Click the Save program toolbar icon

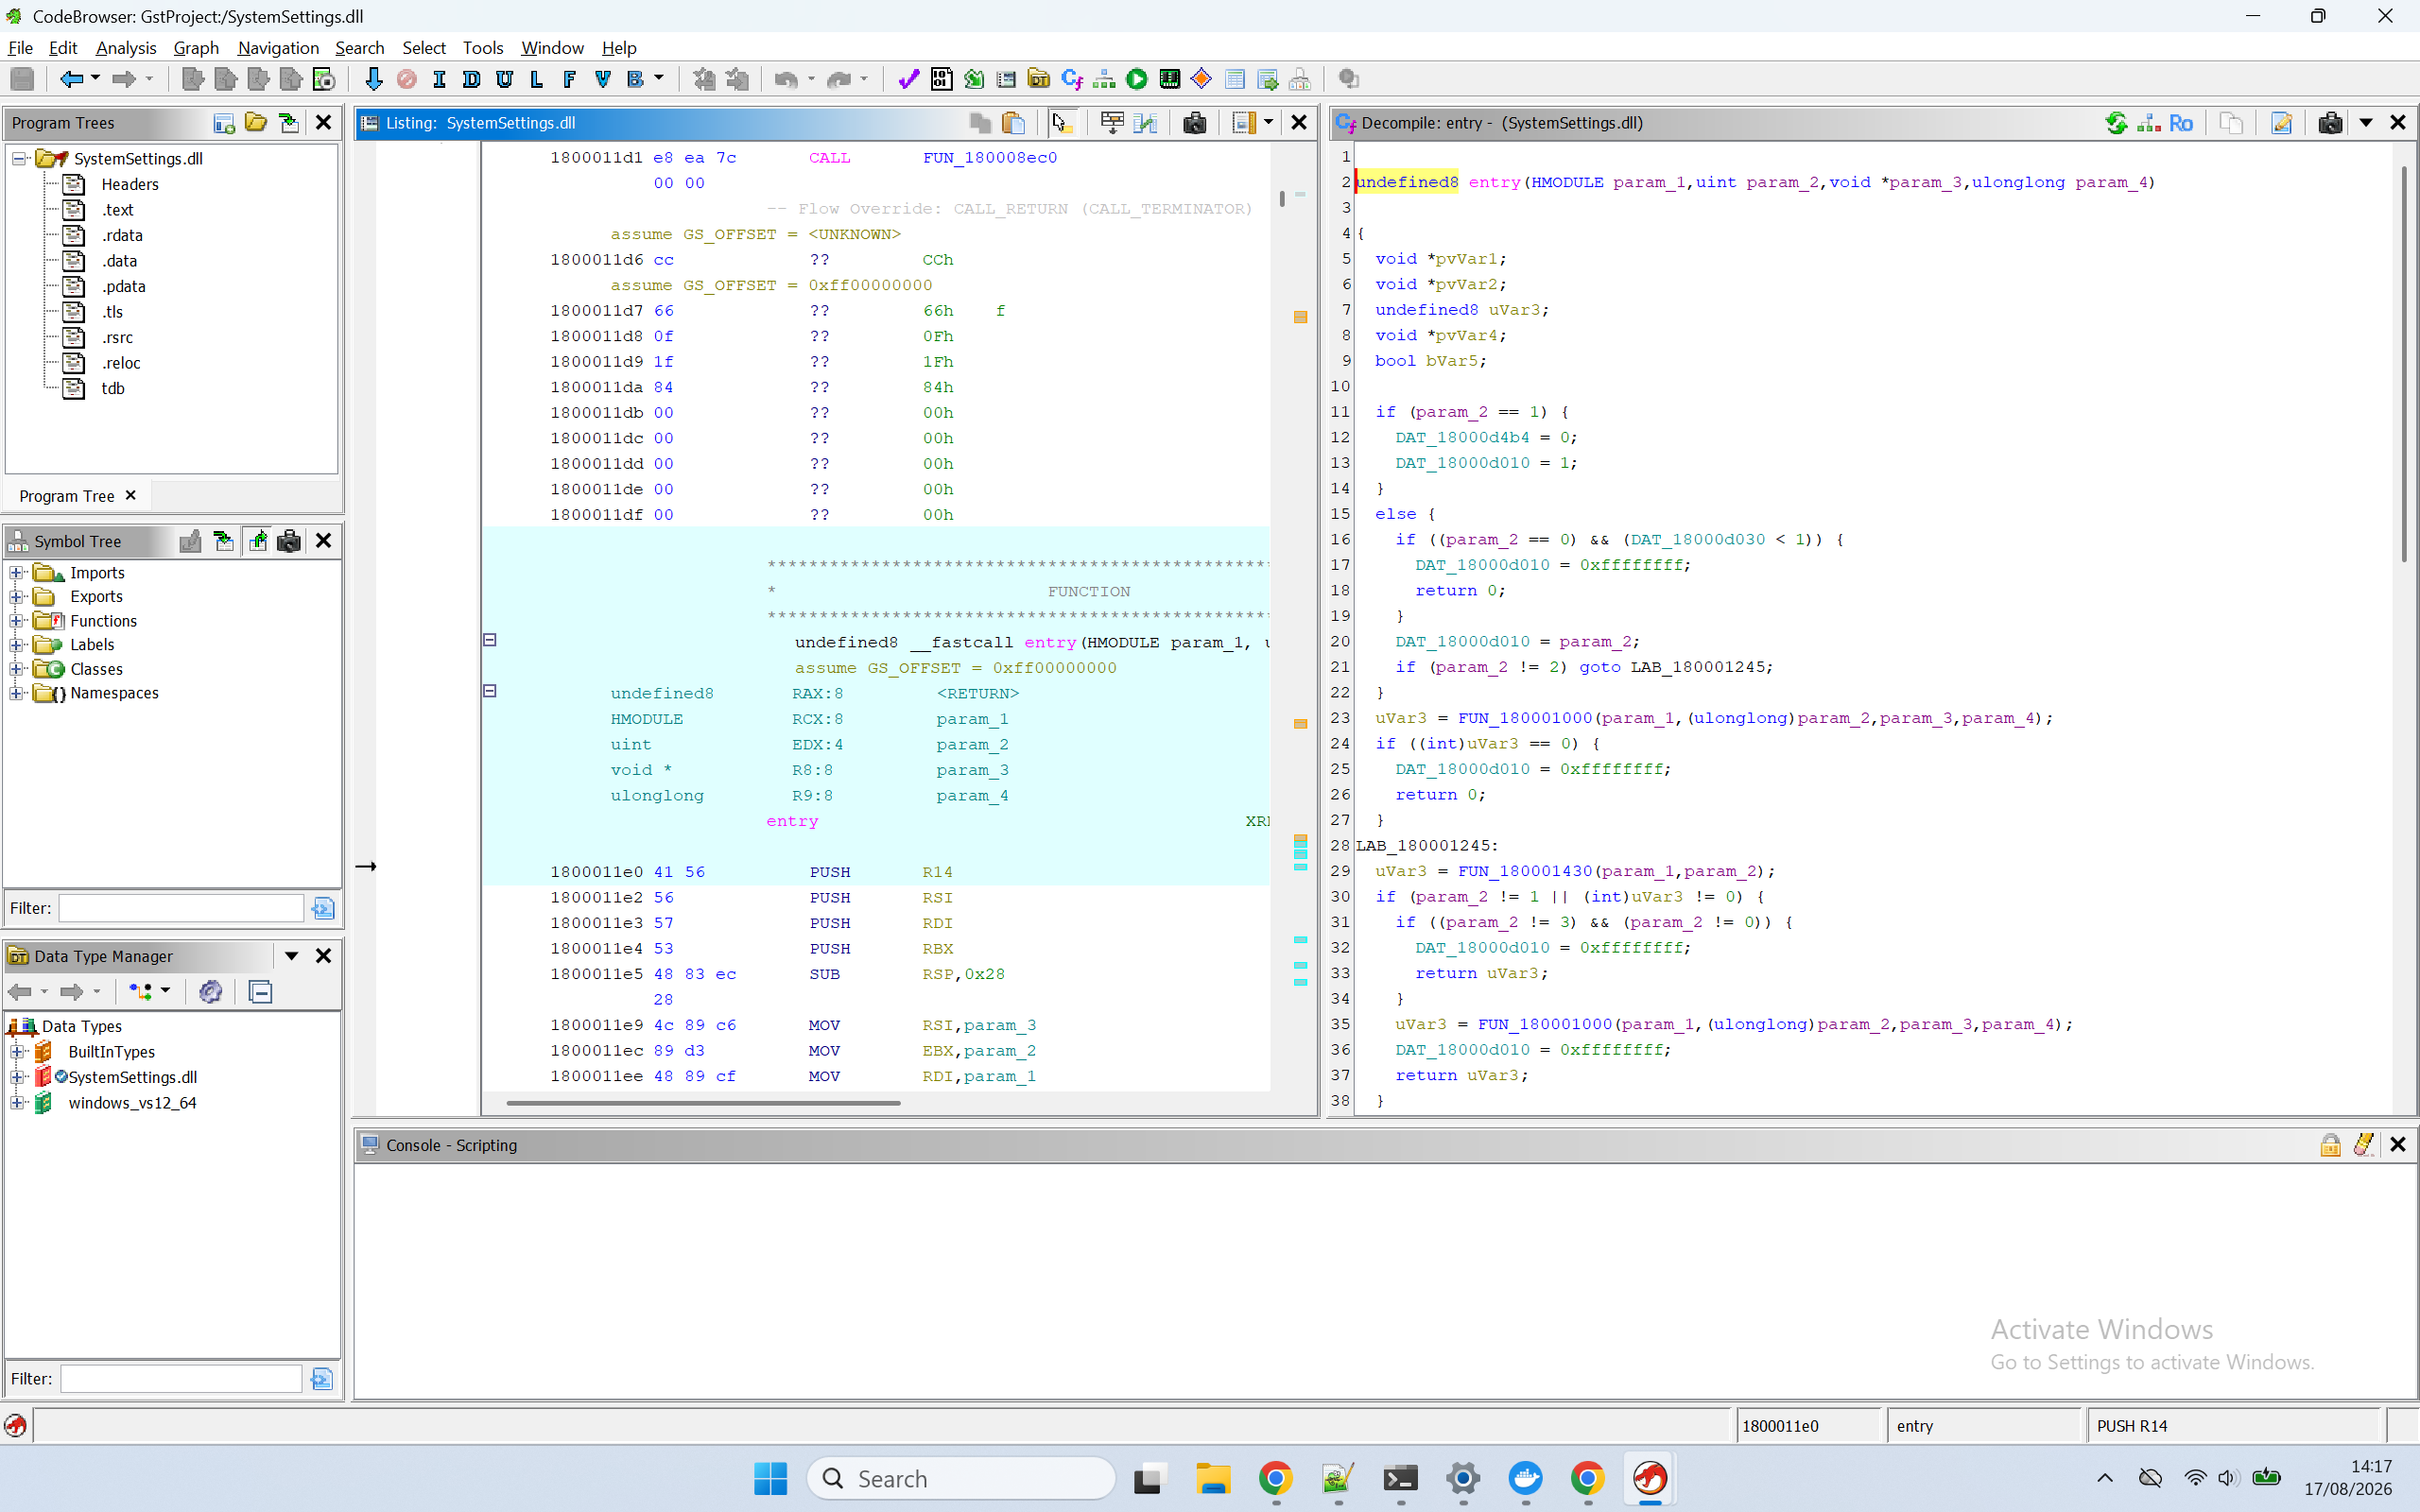pos(22,79)
